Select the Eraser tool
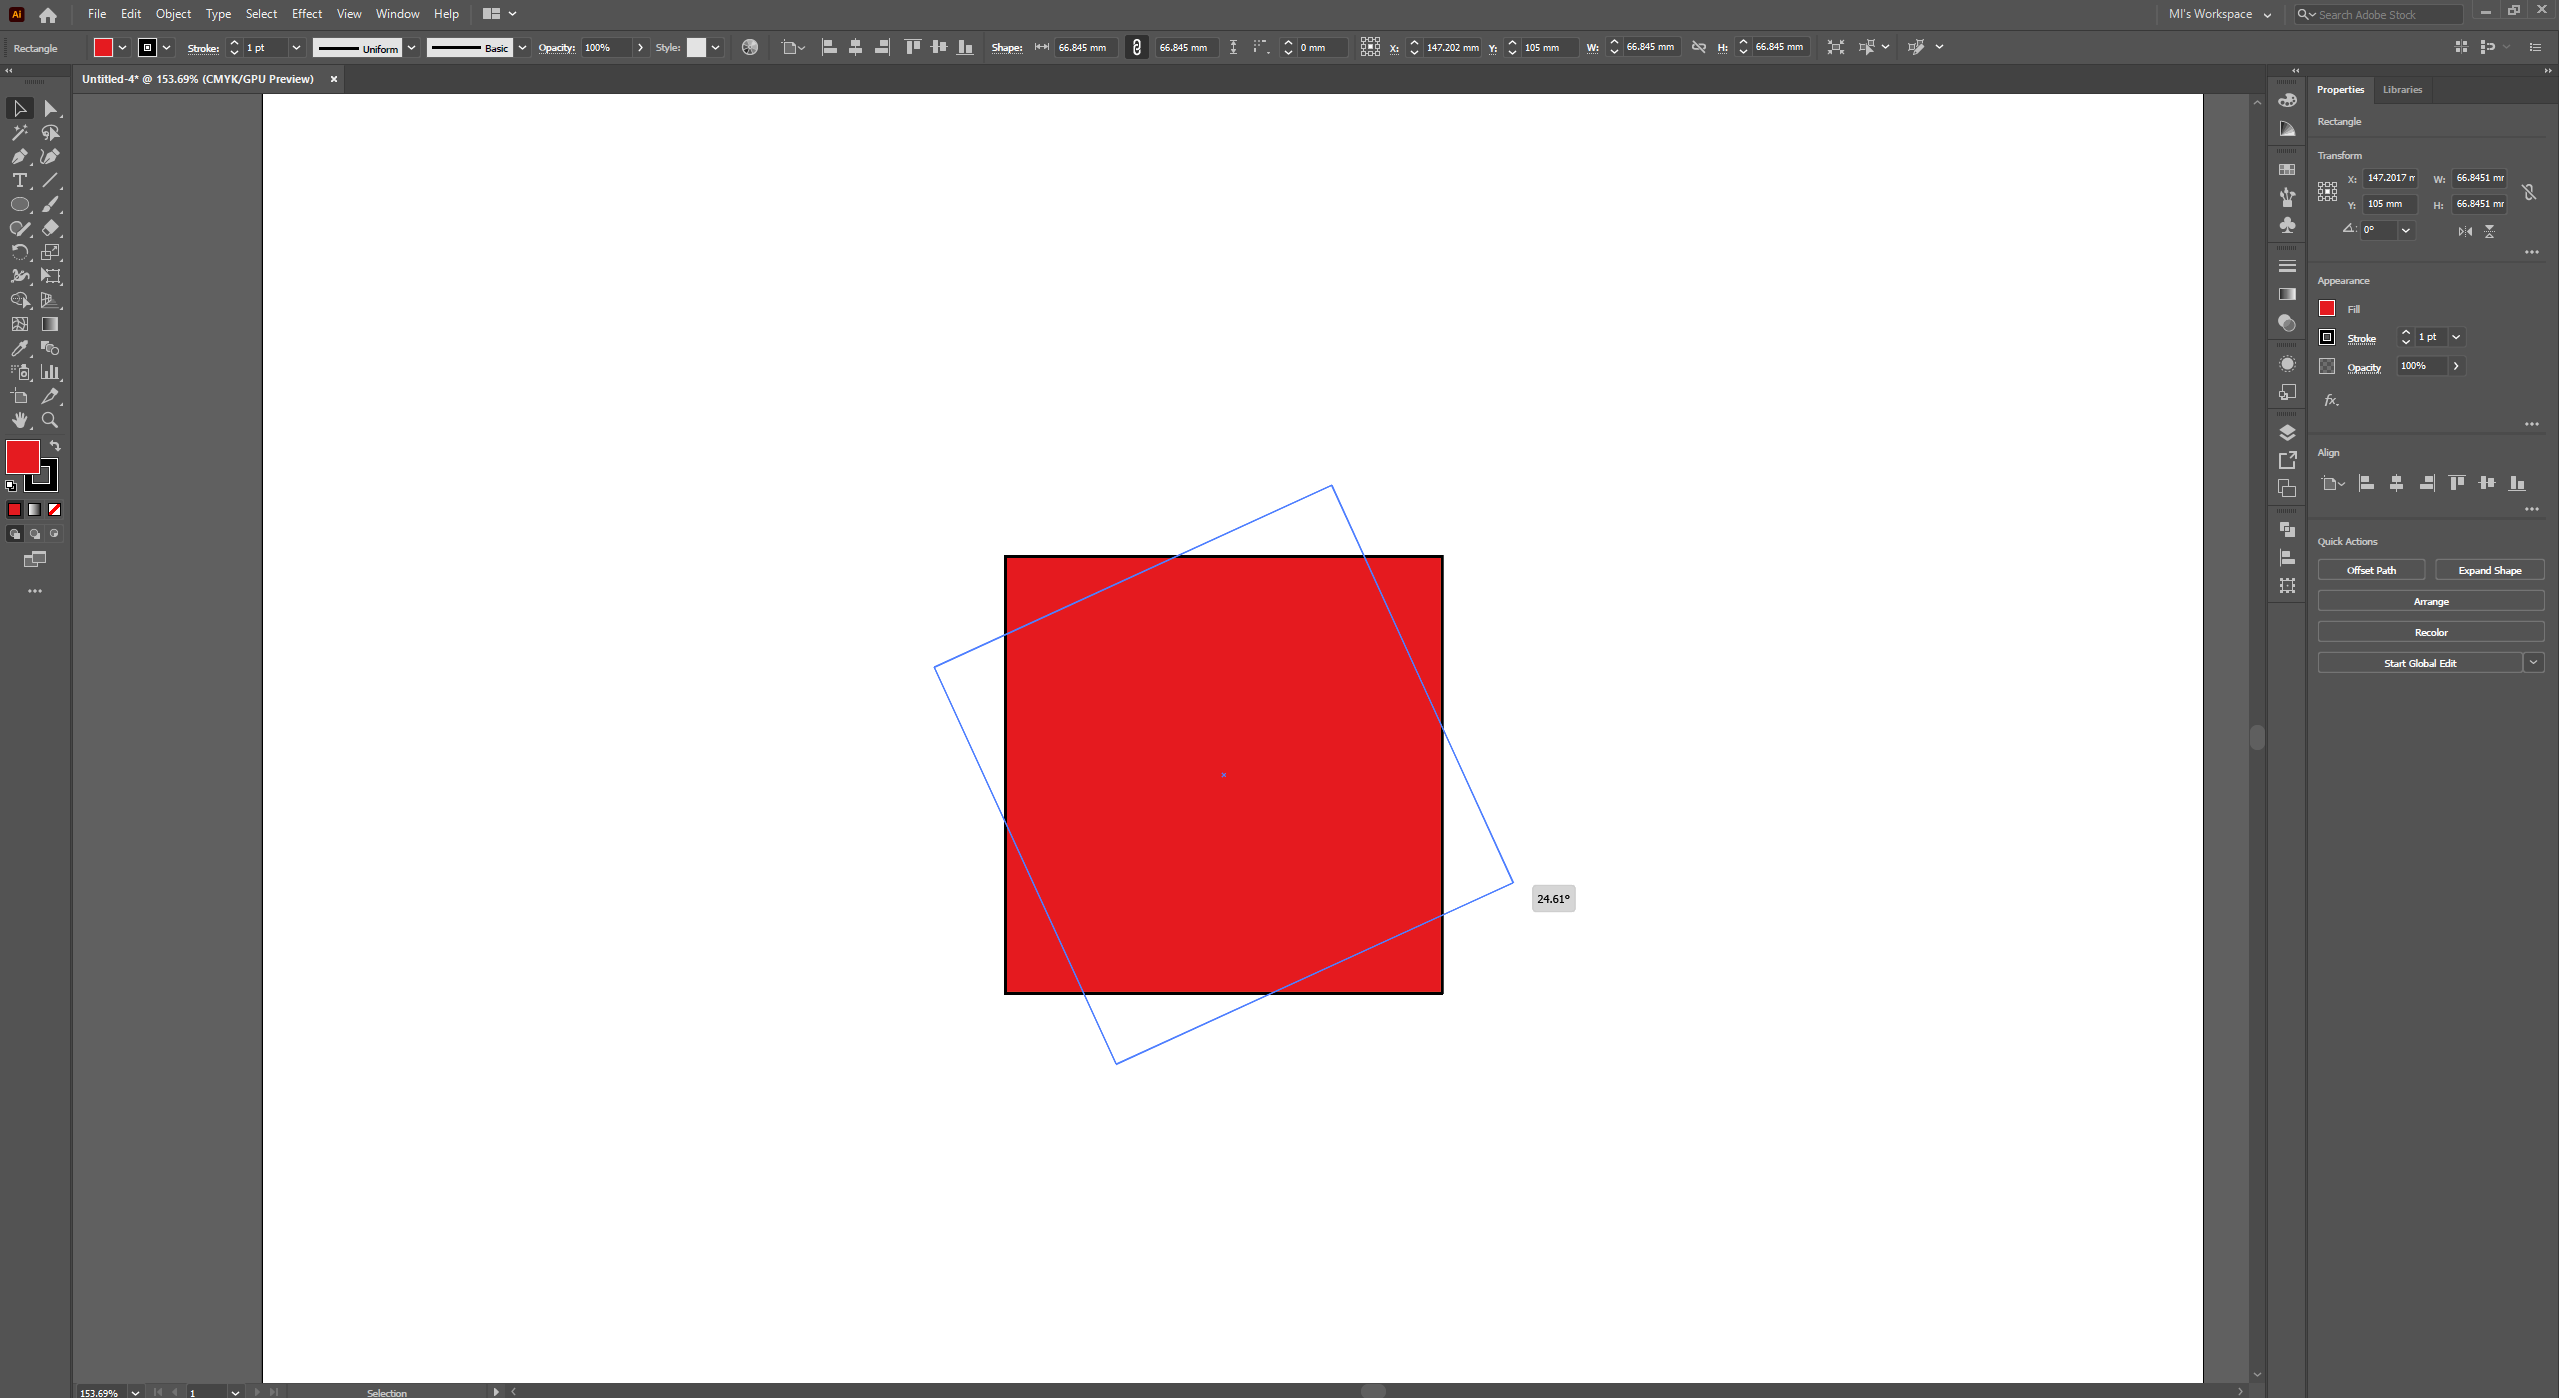 (50, 228)
